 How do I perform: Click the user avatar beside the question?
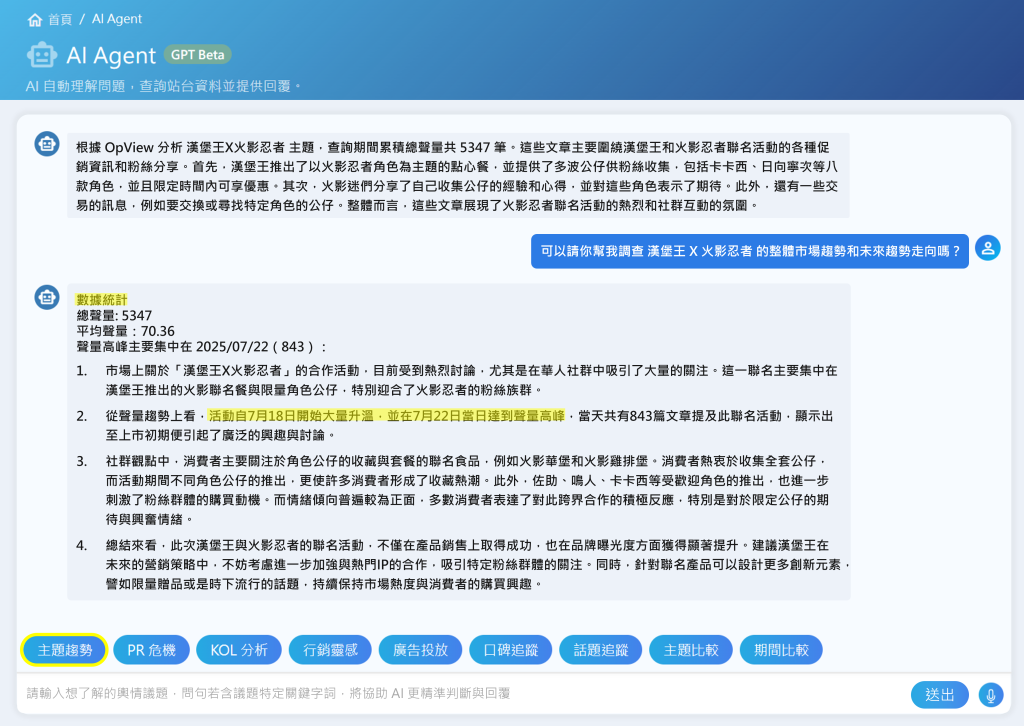tap(987, 249)
